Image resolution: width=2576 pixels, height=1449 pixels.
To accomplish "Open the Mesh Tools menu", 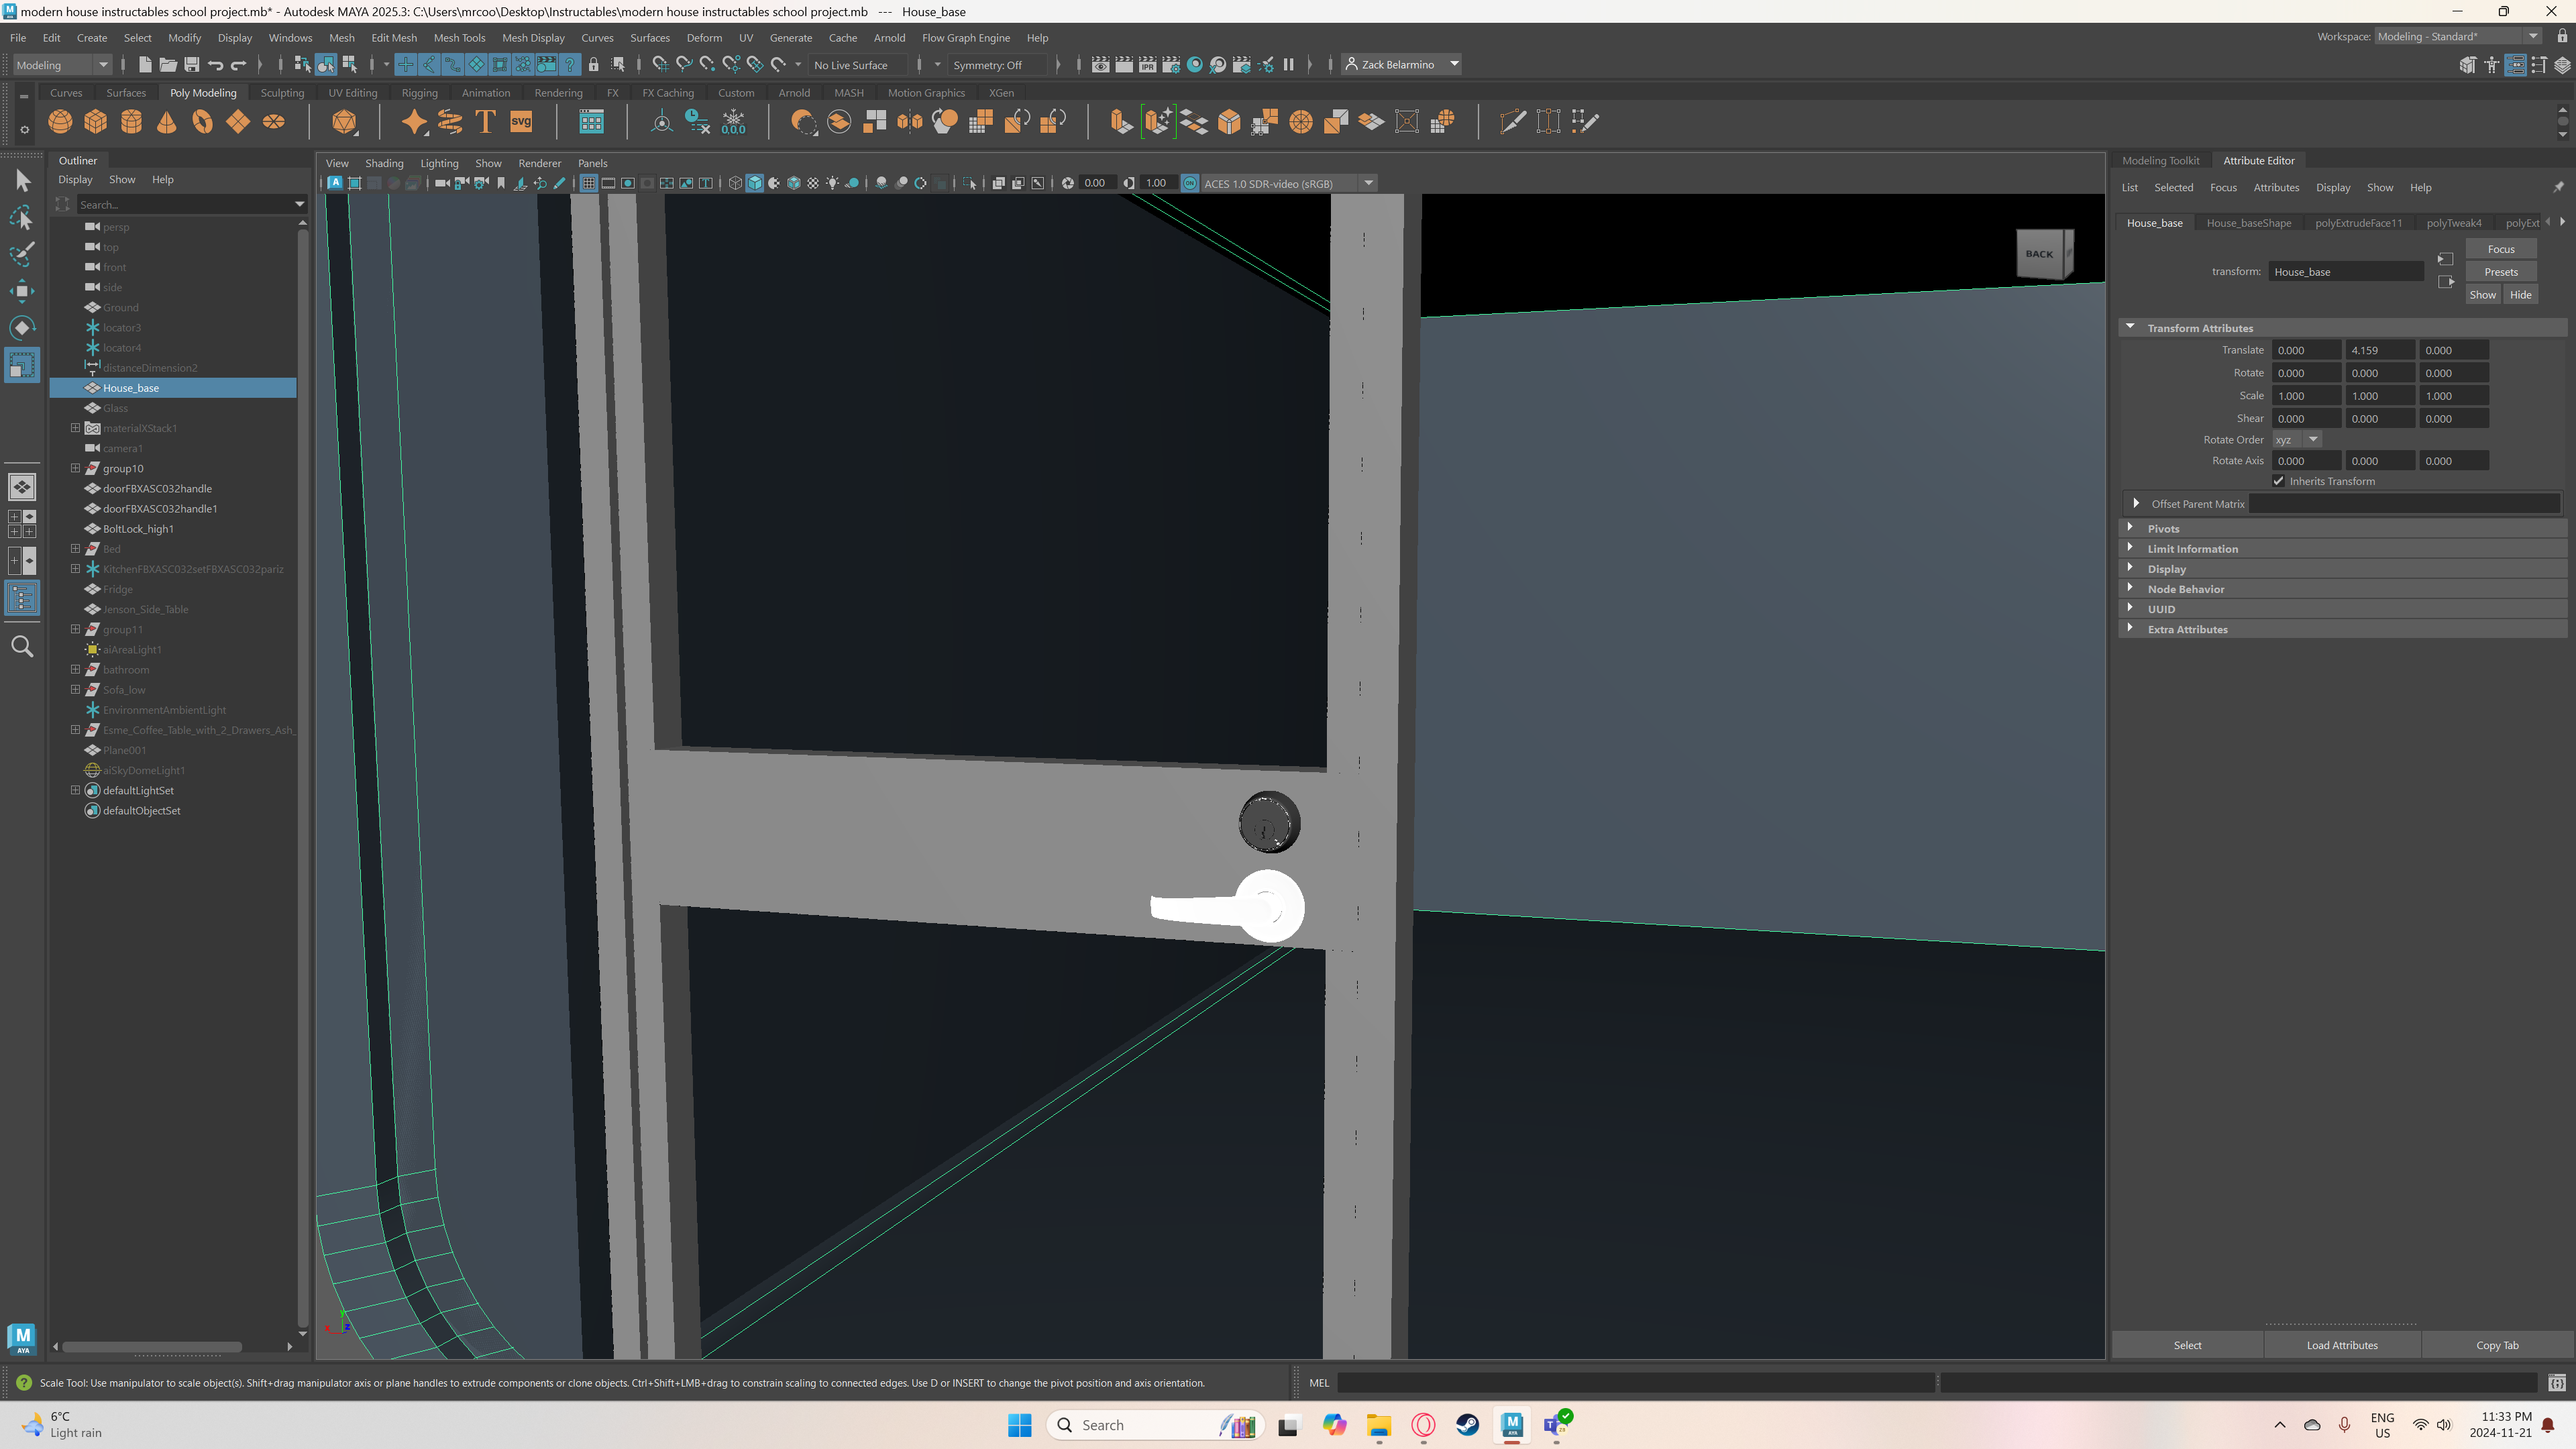I will (x=459, y=38).
